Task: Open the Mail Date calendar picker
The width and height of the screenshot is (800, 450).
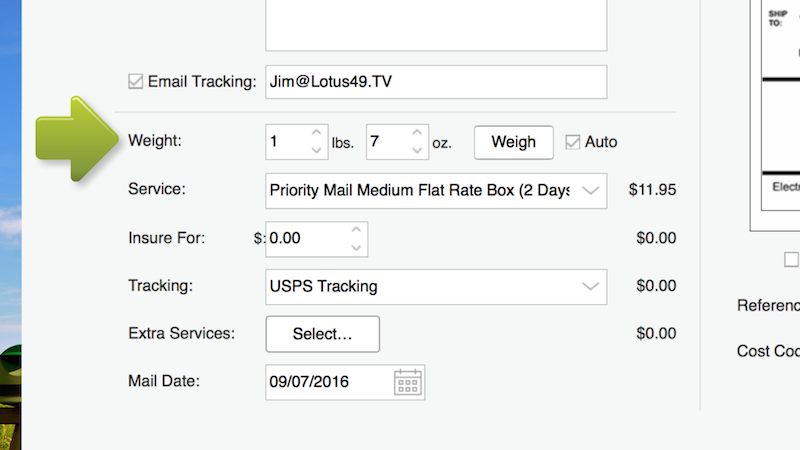Action: [408, 382]
